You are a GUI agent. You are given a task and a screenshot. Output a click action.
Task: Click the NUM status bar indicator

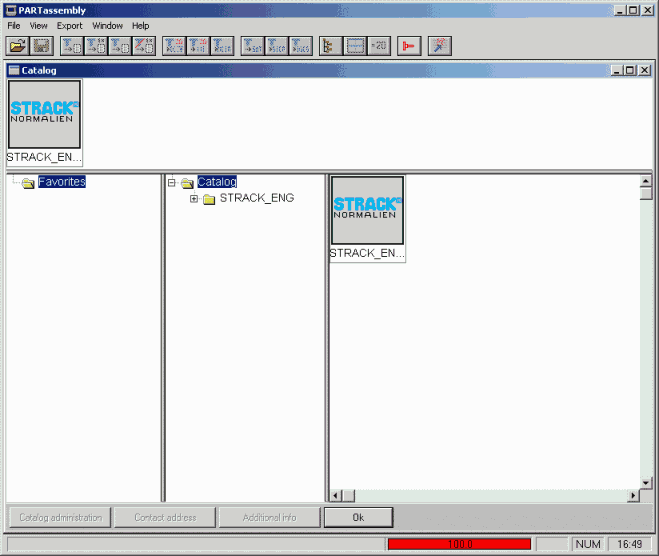(x=588, y=544)
